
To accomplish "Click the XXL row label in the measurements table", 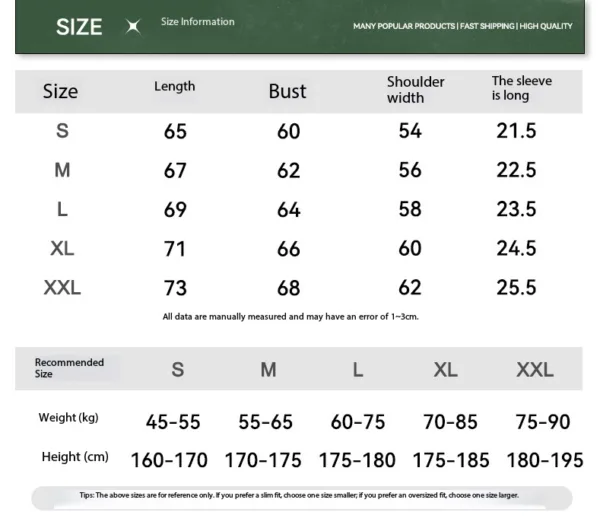I will click(62, 288).
